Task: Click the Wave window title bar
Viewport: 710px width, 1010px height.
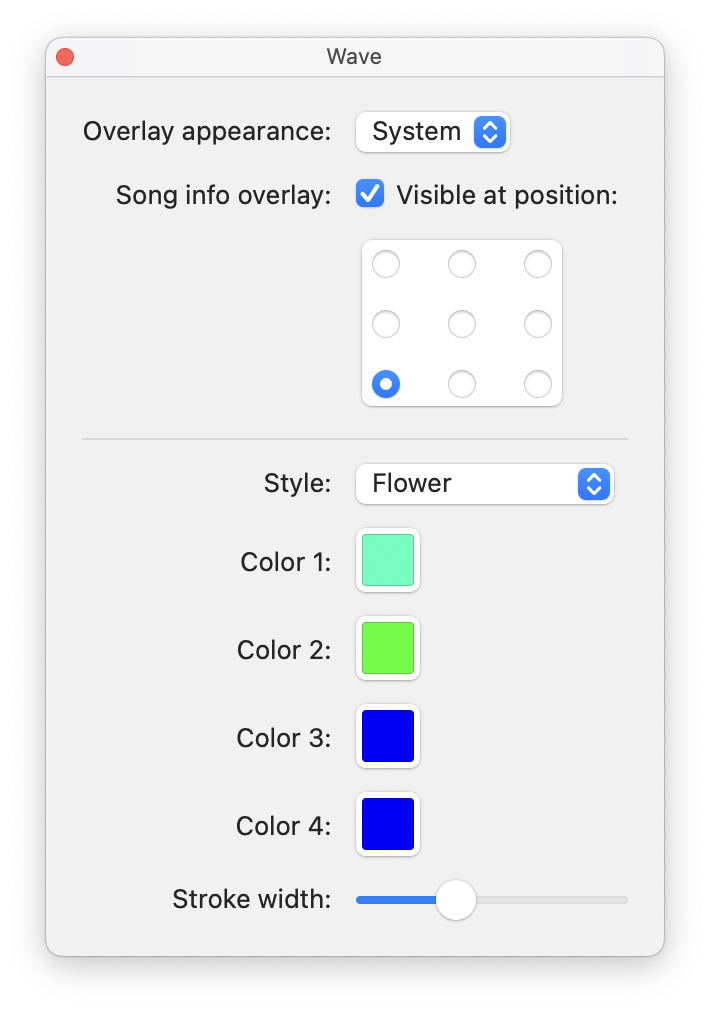Action: coord(354,57)
